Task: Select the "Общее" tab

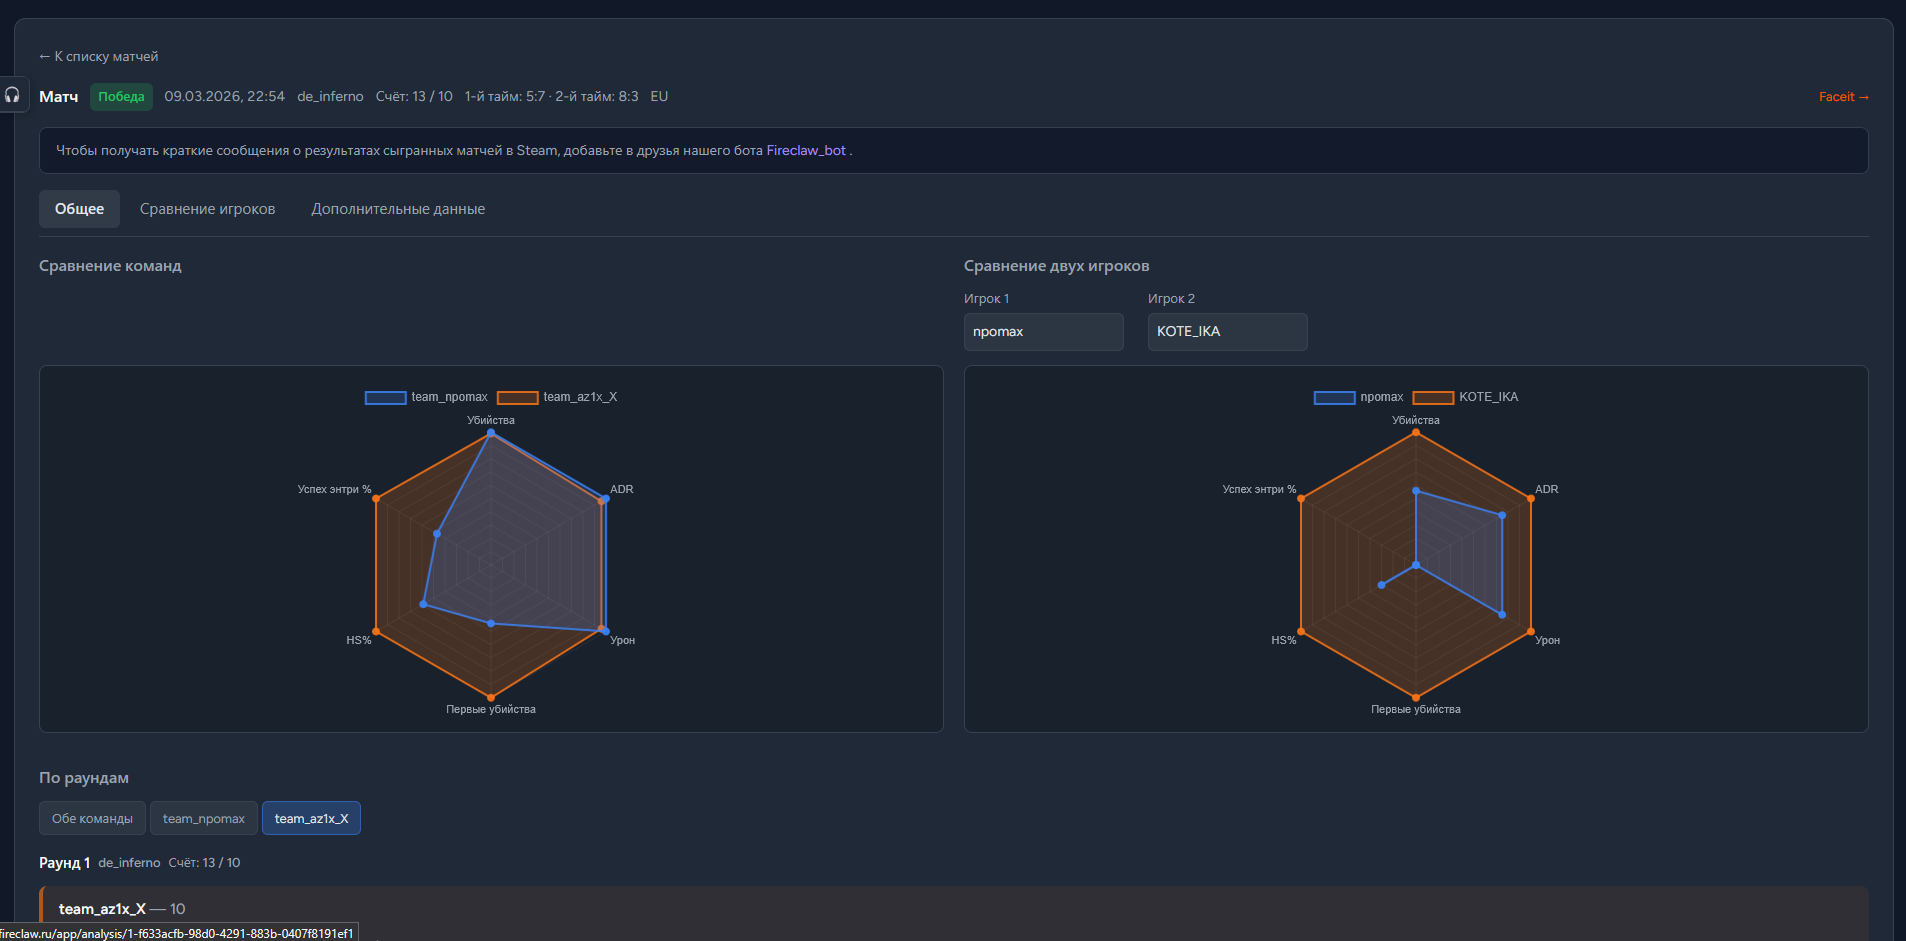Action: 79,209
